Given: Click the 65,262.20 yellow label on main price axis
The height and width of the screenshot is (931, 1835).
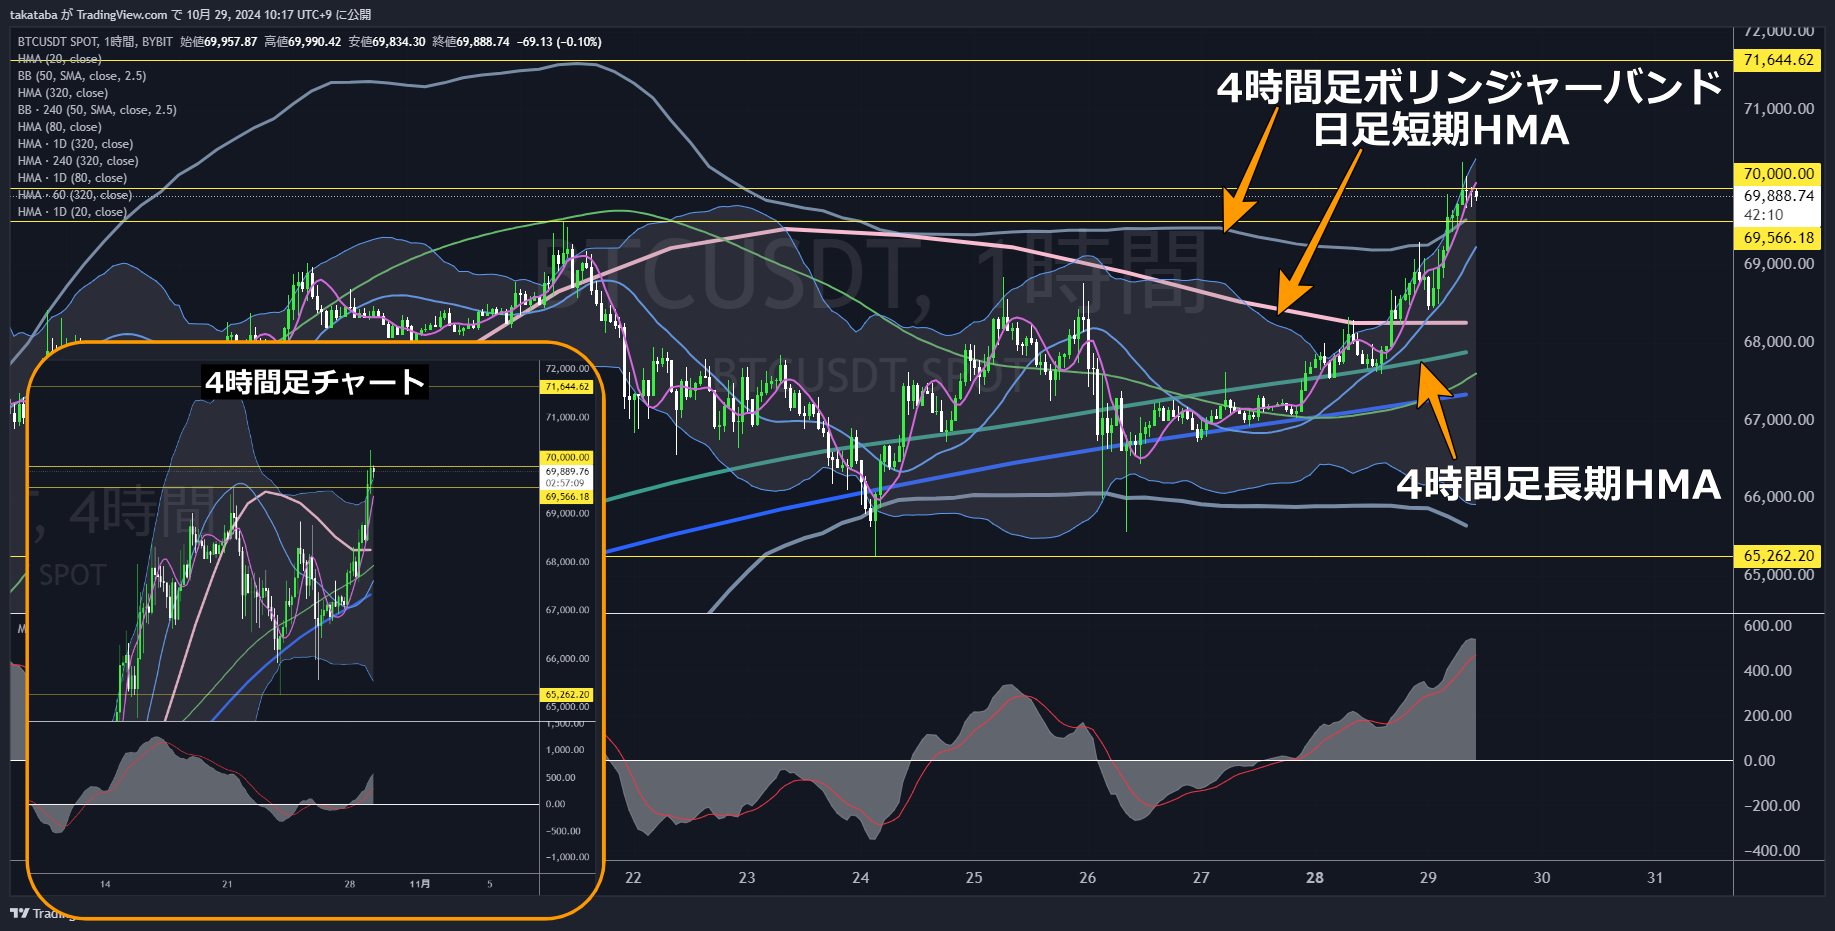Looking at the screenshot, I should tap(1779, 556).
